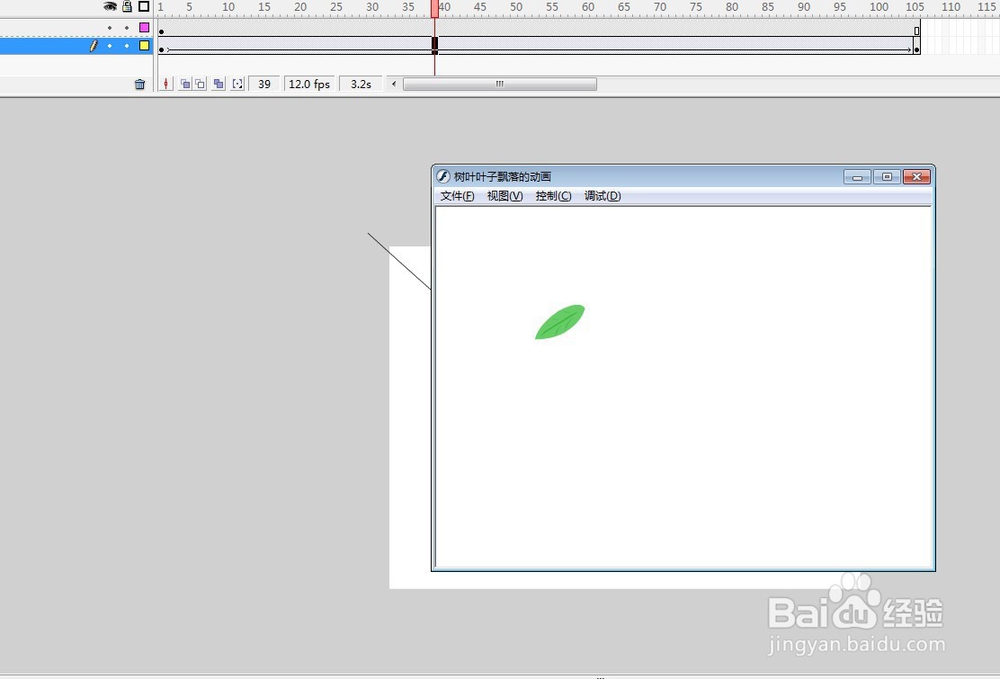The height and width of the screenshot is (679, 1000).
Task: Click the current frame number 39 field
Action: [264, 84]
